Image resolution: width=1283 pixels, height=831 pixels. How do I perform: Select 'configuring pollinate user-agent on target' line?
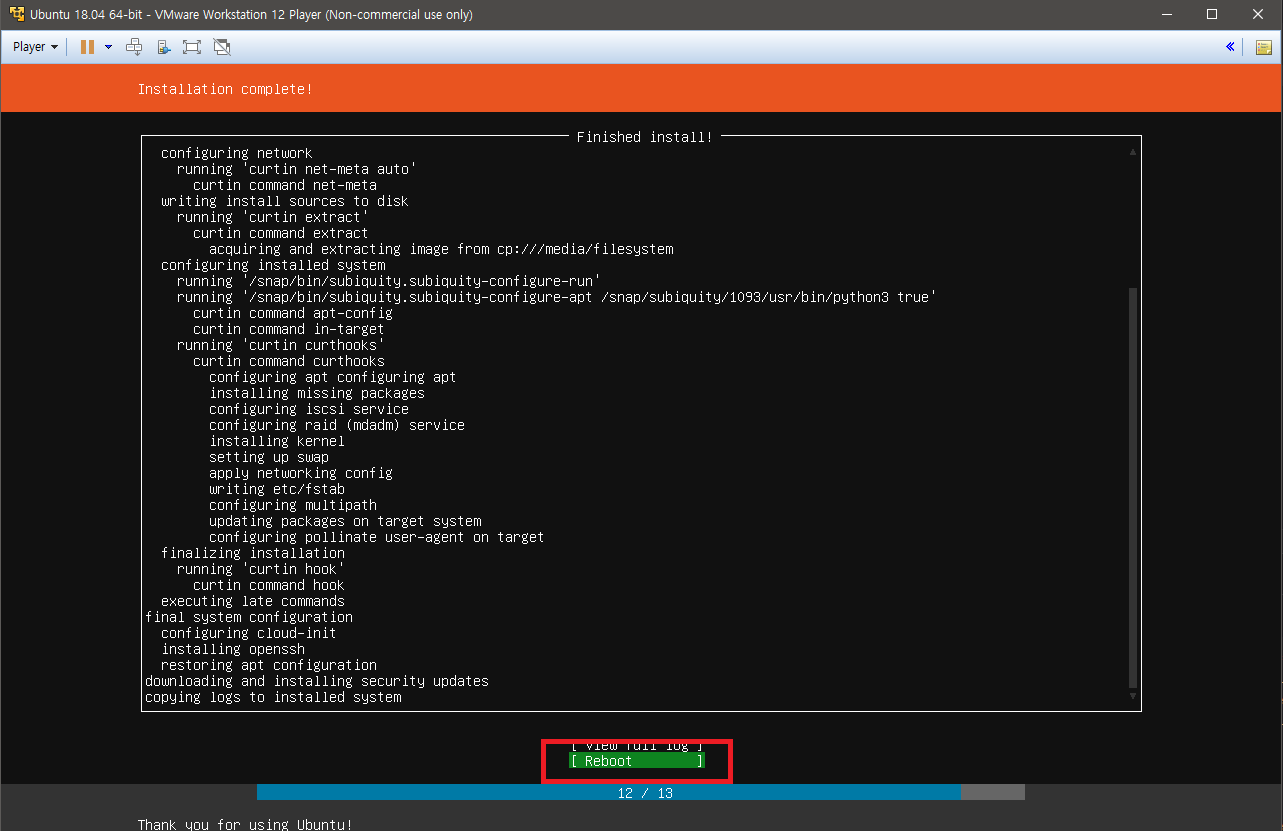pos(377,537)
